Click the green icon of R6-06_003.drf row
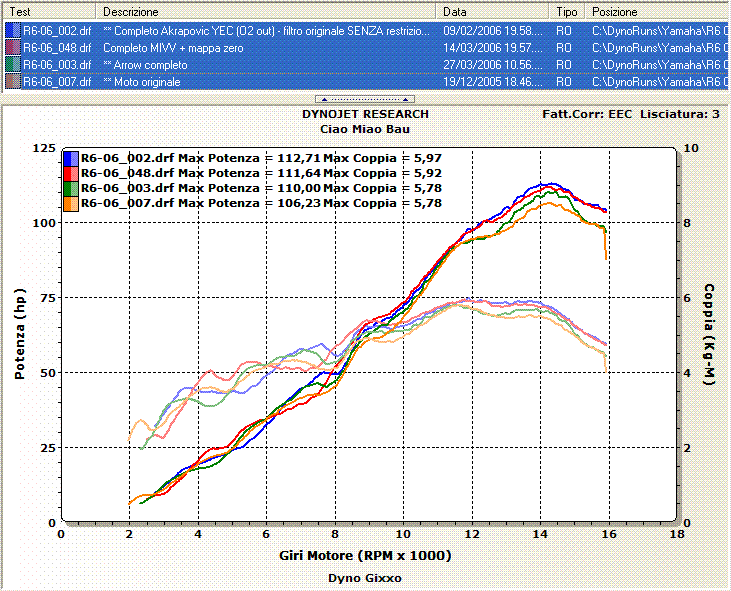 (13, 64)
